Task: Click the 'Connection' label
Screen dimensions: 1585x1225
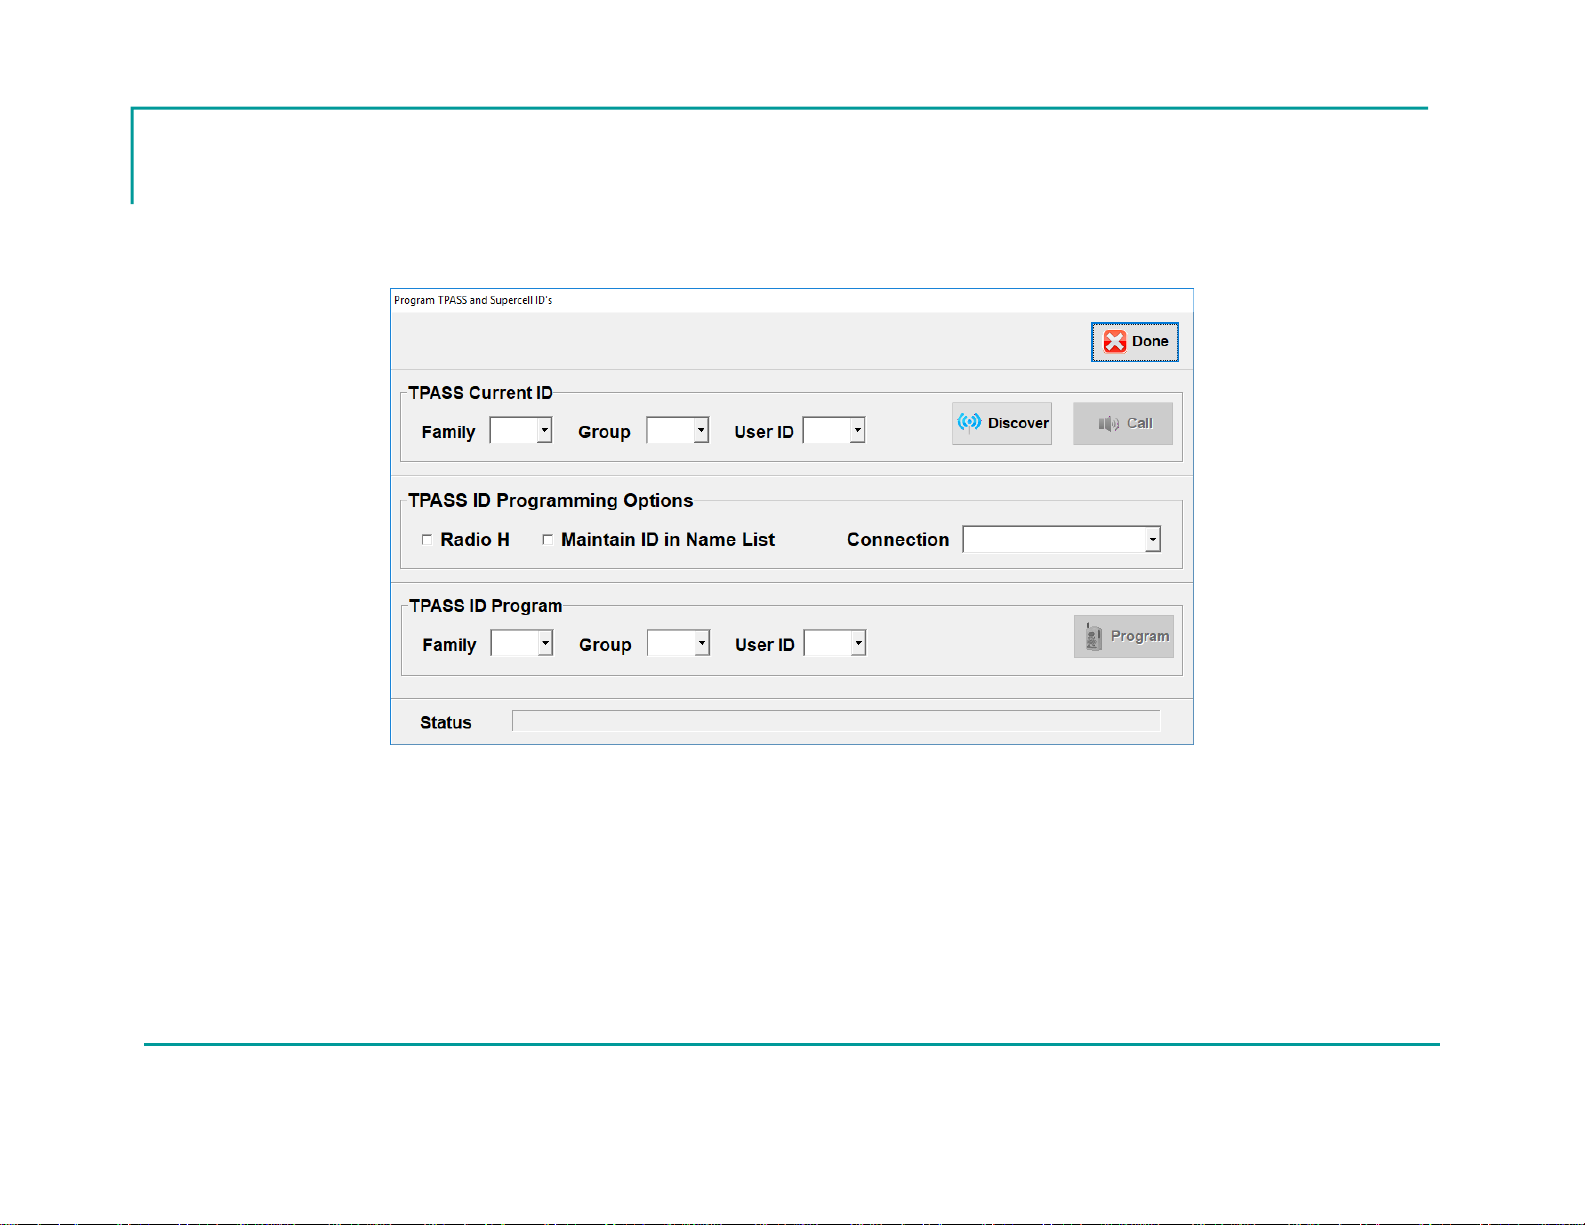Action: [x=898, y=540]
